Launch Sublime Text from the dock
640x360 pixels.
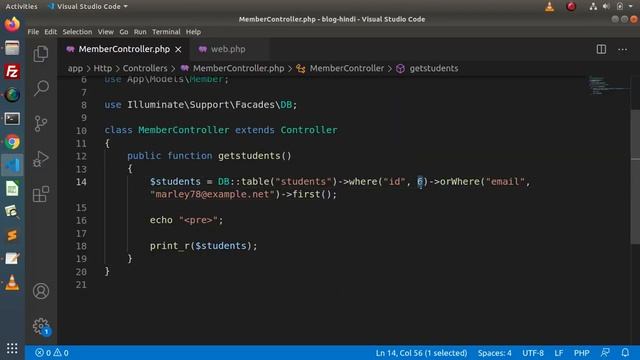pyautogui.click(x=12, y=236)
